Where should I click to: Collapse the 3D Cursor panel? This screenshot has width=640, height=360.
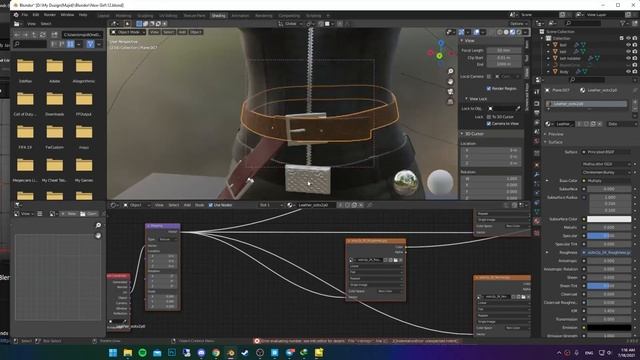coord(462,133)
